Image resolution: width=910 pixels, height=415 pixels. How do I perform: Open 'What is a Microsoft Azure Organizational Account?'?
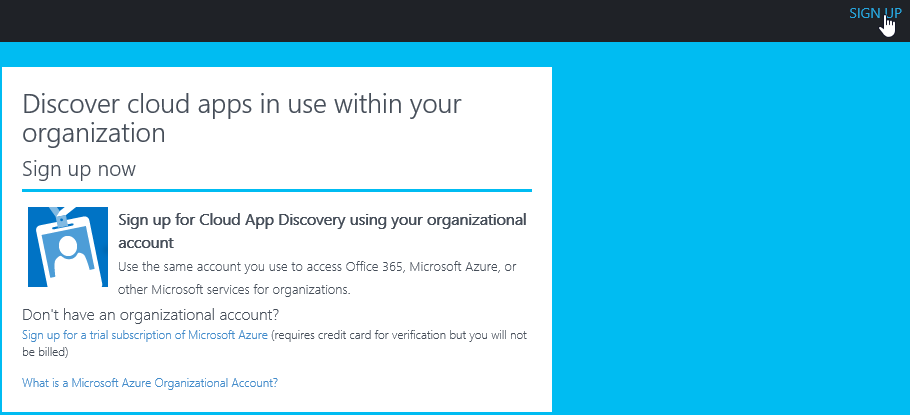coord(150,382)
